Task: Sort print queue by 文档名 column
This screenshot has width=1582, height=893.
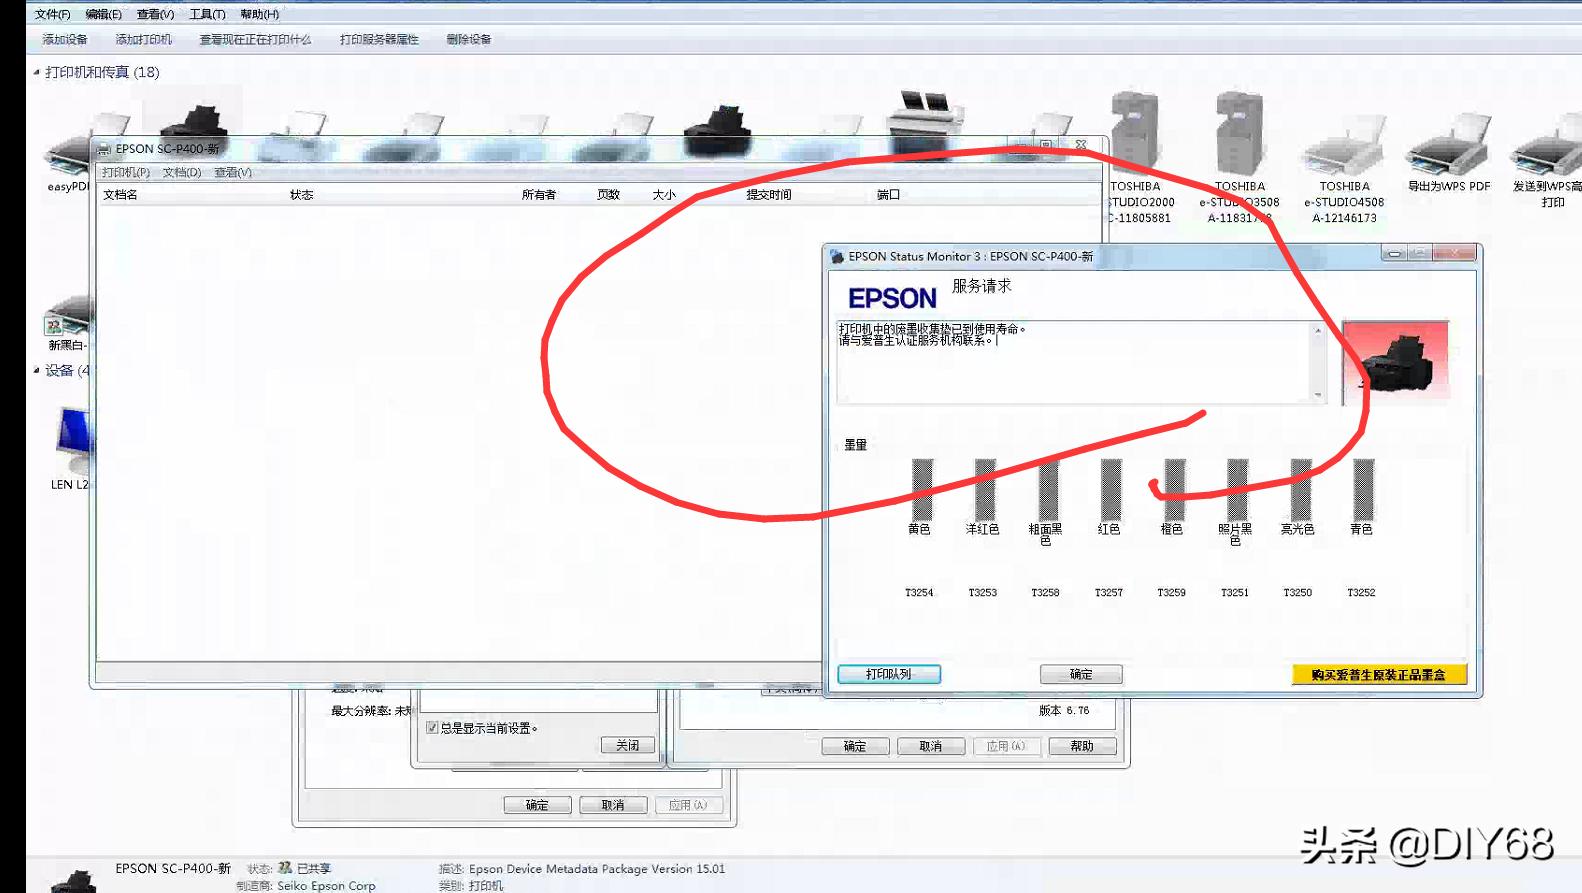Action: [x=120, y=195]
